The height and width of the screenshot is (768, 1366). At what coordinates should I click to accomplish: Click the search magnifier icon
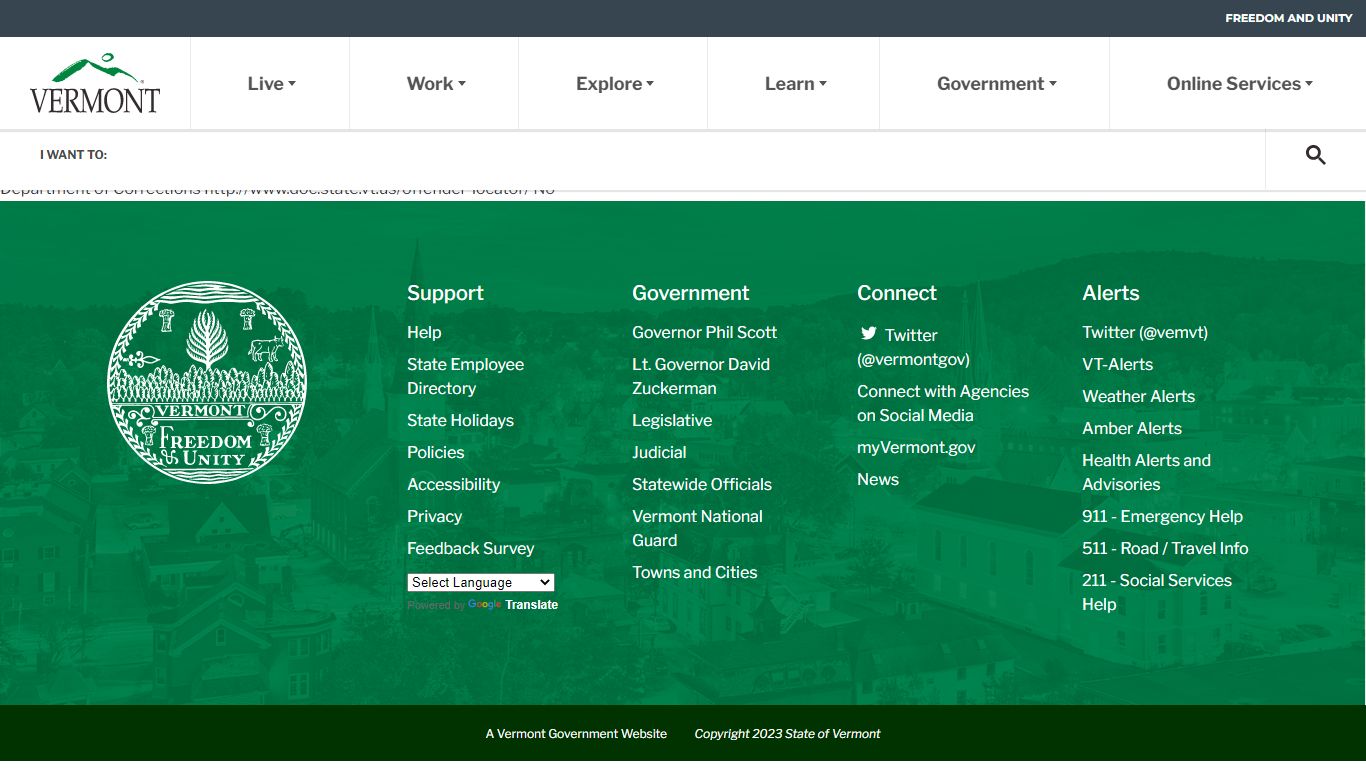tap(1315, 155)
